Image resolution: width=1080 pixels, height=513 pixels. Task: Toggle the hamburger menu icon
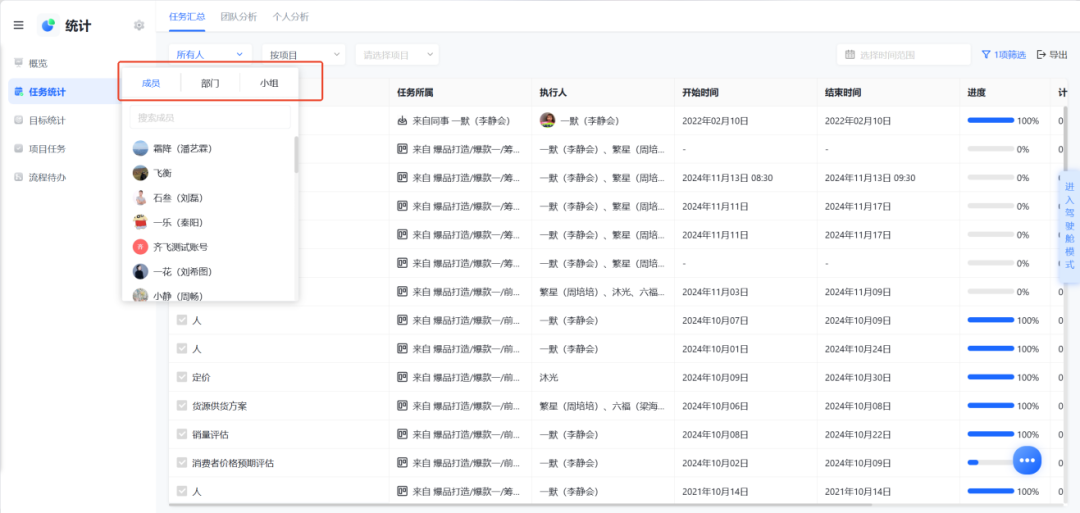pos(19,25)
